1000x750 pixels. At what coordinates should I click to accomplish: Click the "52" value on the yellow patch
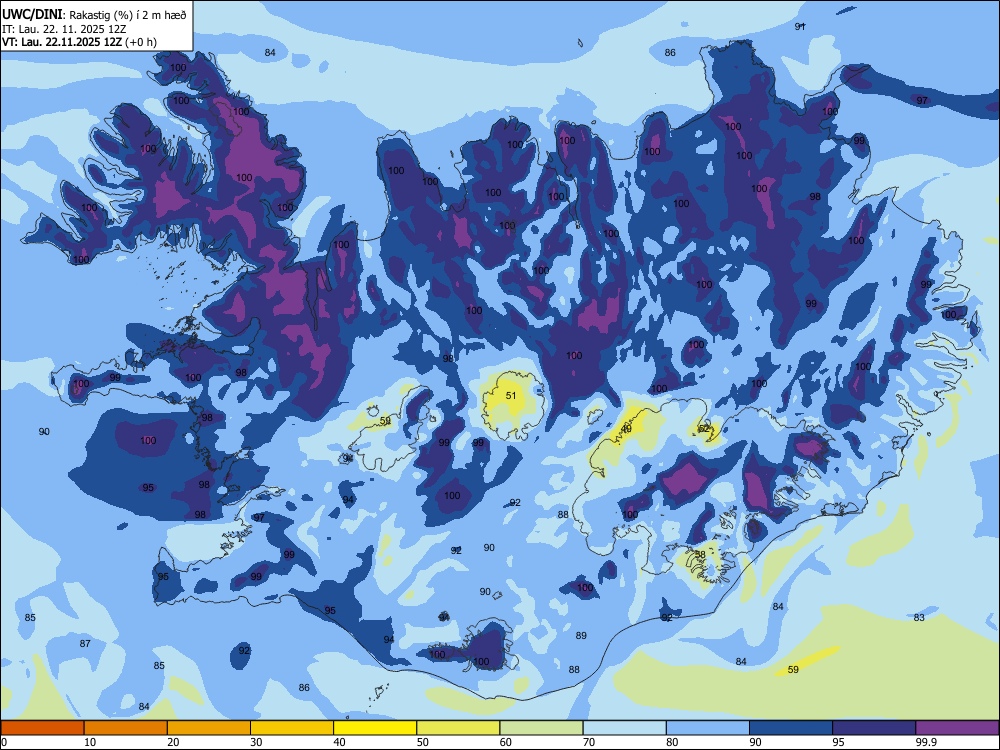click(704, 429)
